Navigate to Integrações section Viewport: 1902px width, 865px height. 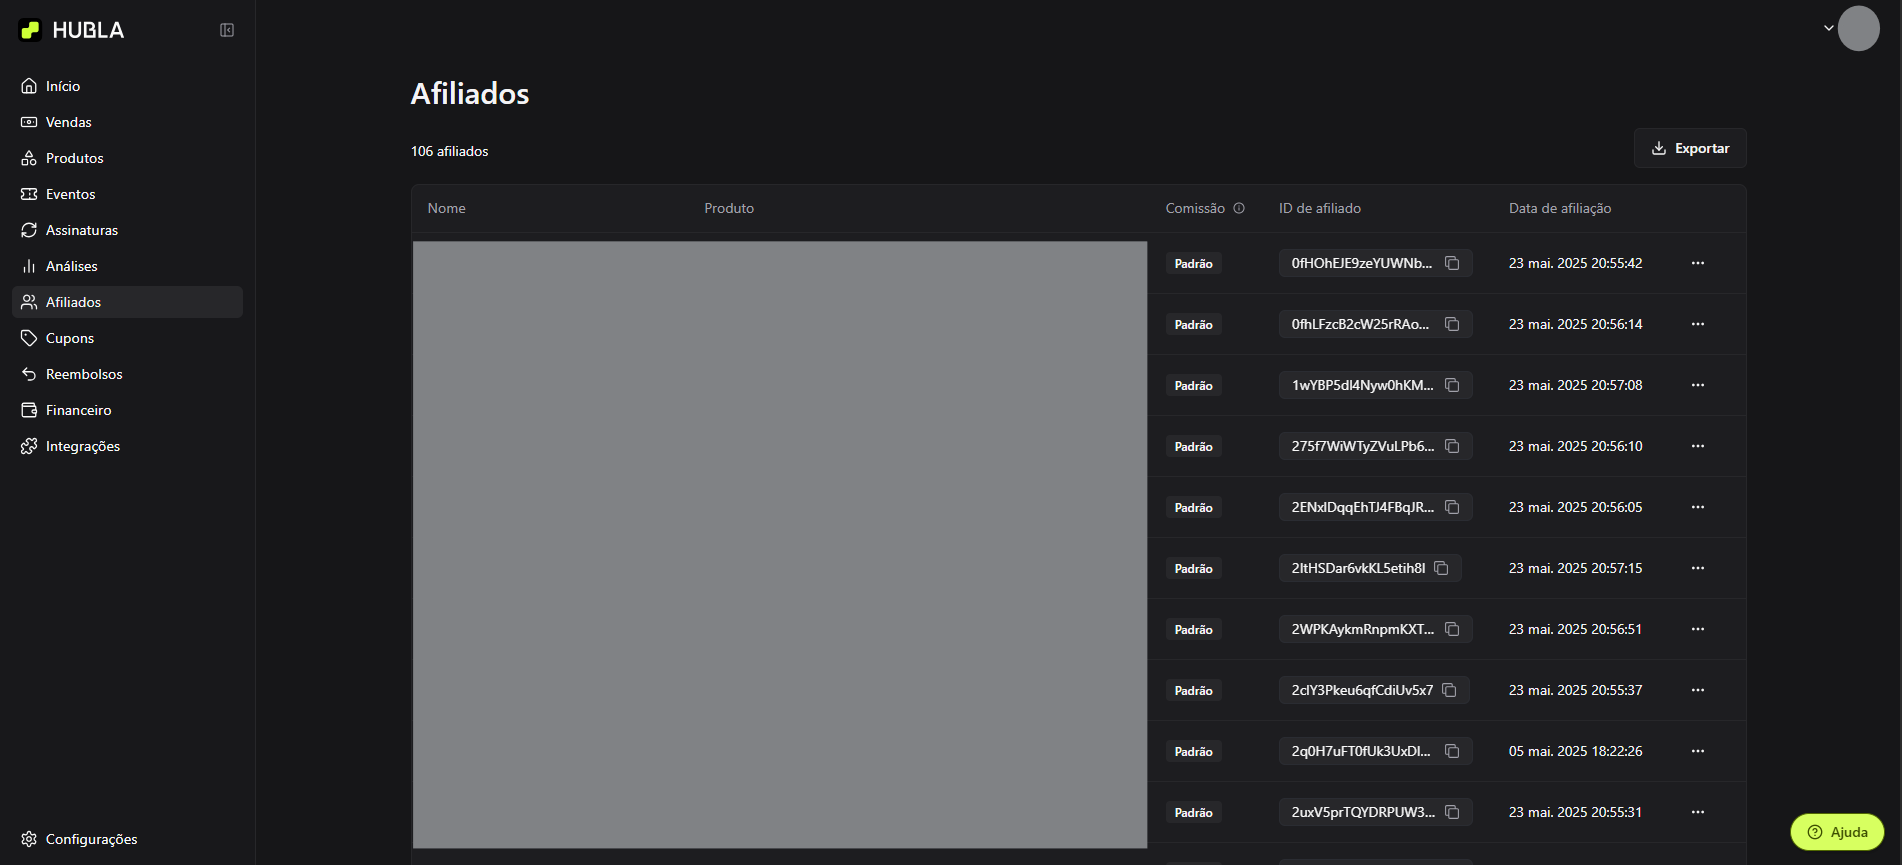pos(82,446)
